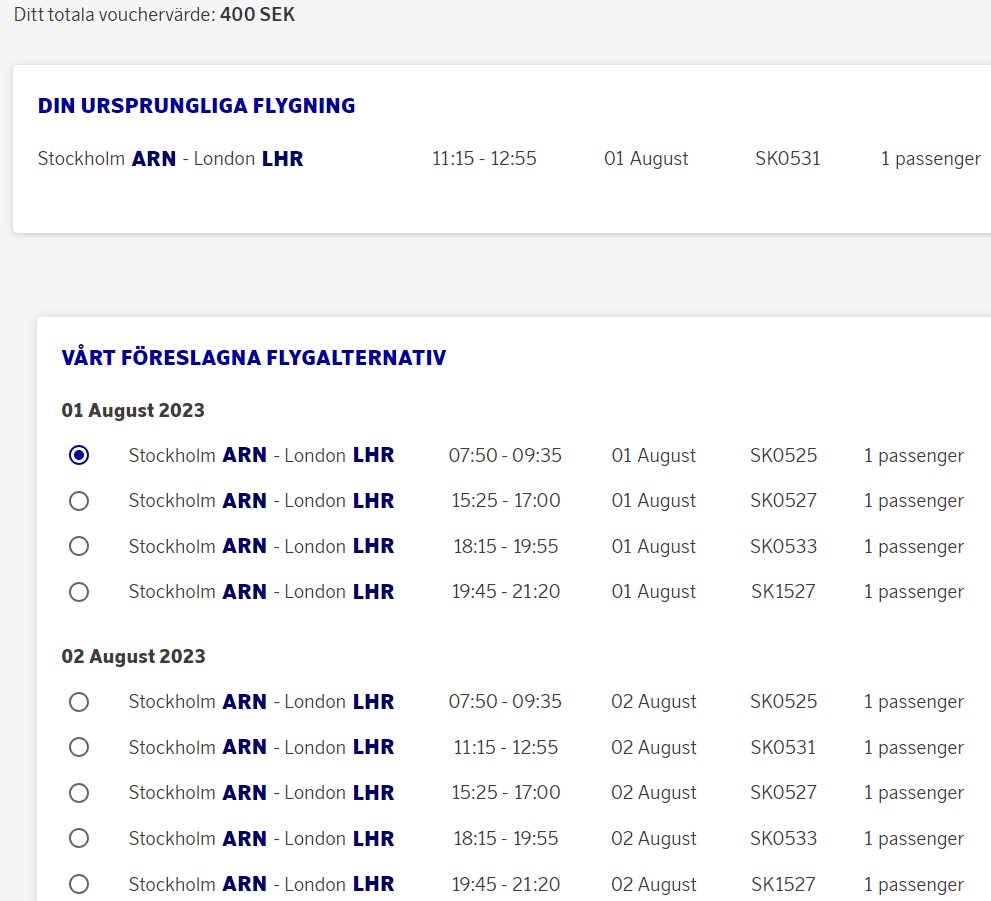The height and width of the screenshot is (901, 991).
Task: Pick the 15:25 flight radio on 02 August
Action: point(79,793)
